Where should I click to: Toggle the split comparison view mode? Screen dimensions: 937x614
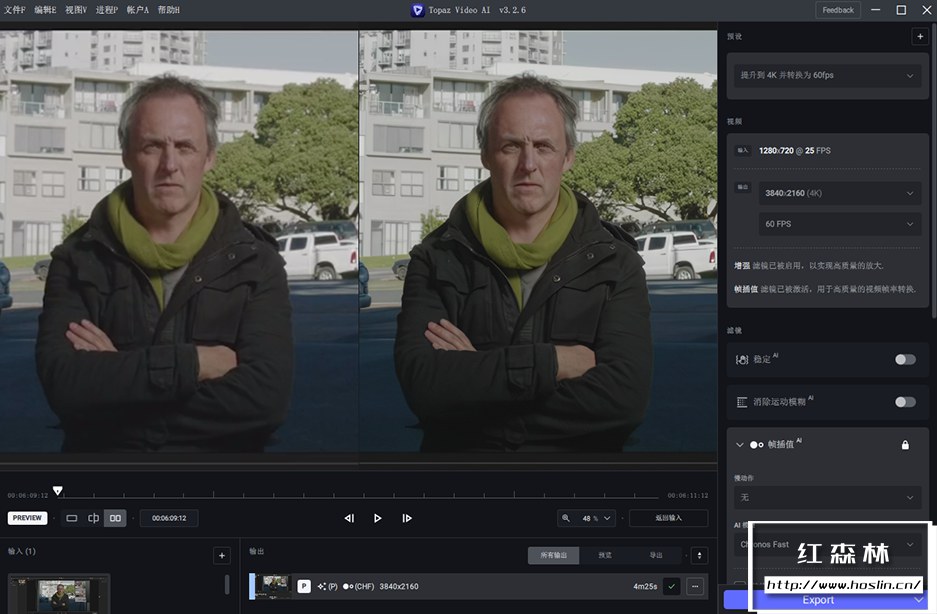[x=94, y=517]
